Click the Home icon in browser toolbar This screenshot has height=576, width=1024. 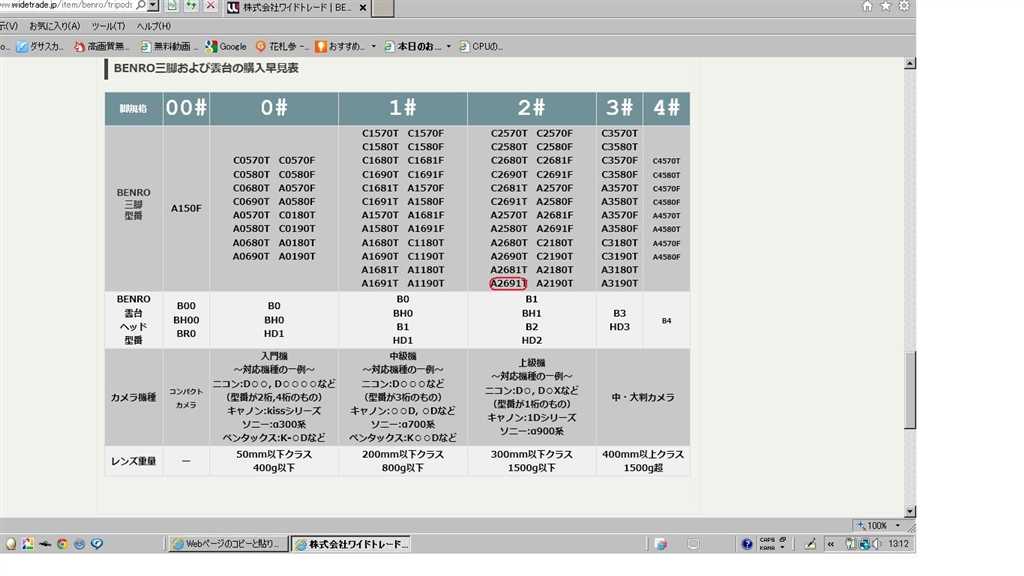pyautogui.click(x=867, y=6)
